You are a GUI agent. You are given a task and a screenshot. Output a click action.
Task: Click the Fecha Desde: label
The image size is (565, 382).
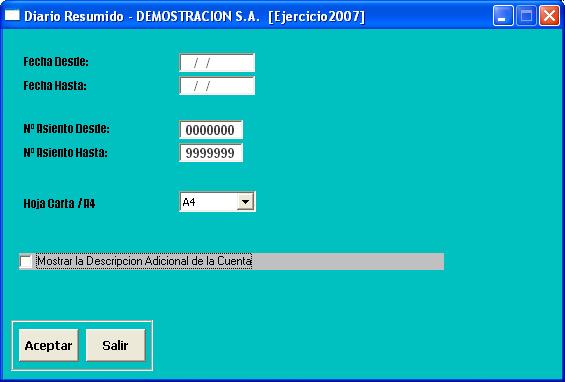click(56, 62)
